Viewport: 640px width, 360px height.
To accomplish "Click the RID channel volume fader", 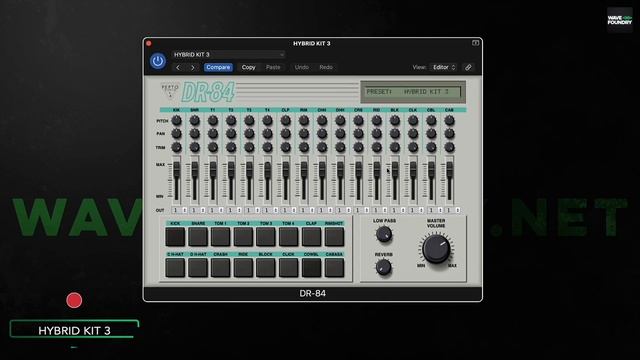I will pos(376,169).
